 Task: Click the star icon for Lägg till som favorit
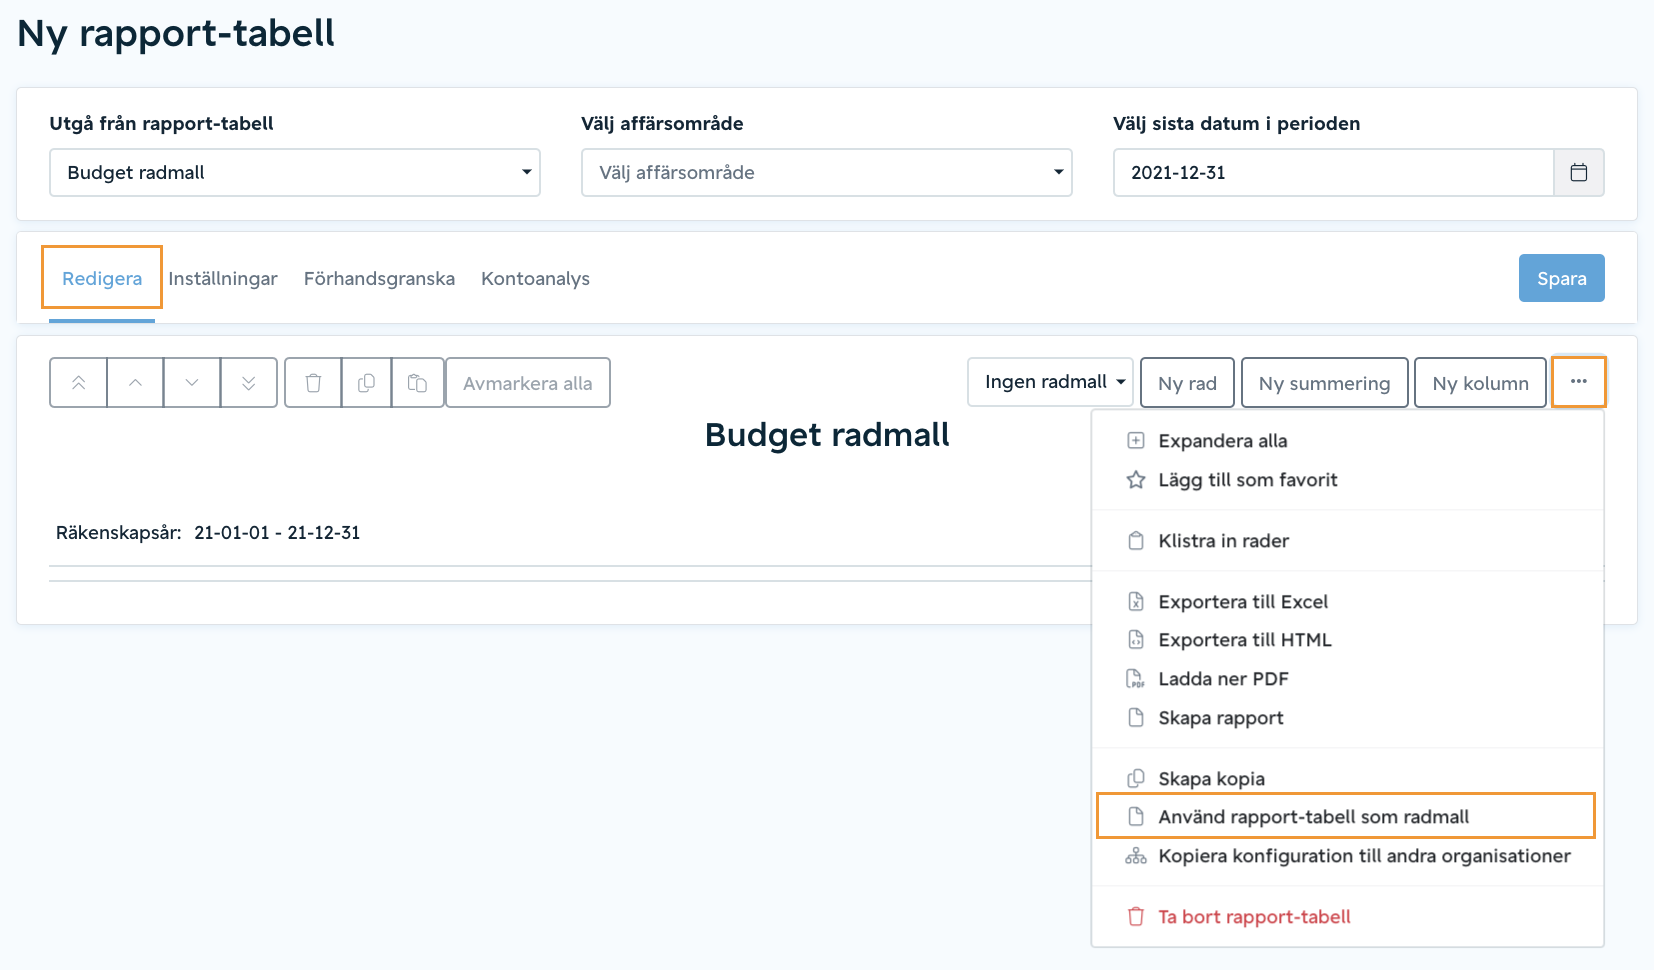tap(1136, 480)
